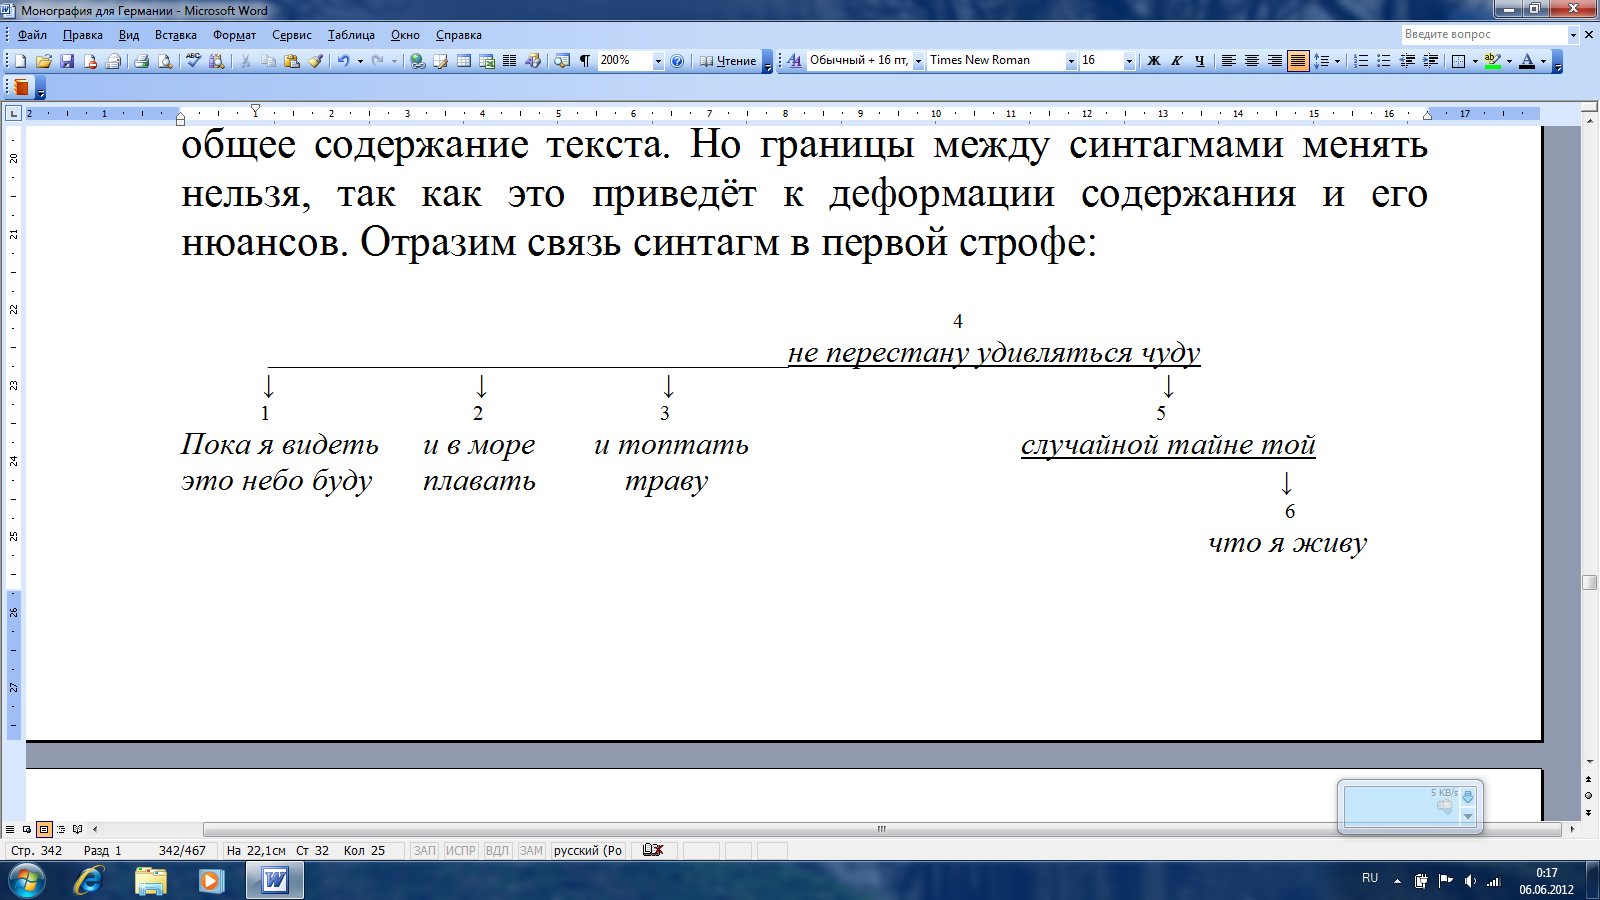Cut the selection with the scissors icon

click(x=245, y=61)
